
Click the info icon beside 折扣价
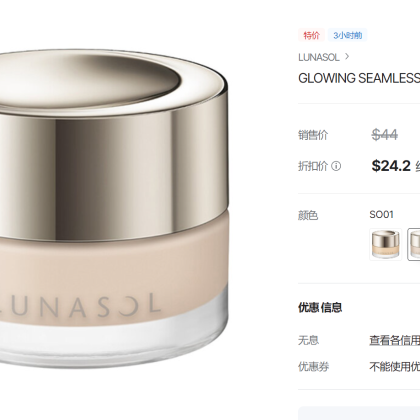(x=336, y=166)
